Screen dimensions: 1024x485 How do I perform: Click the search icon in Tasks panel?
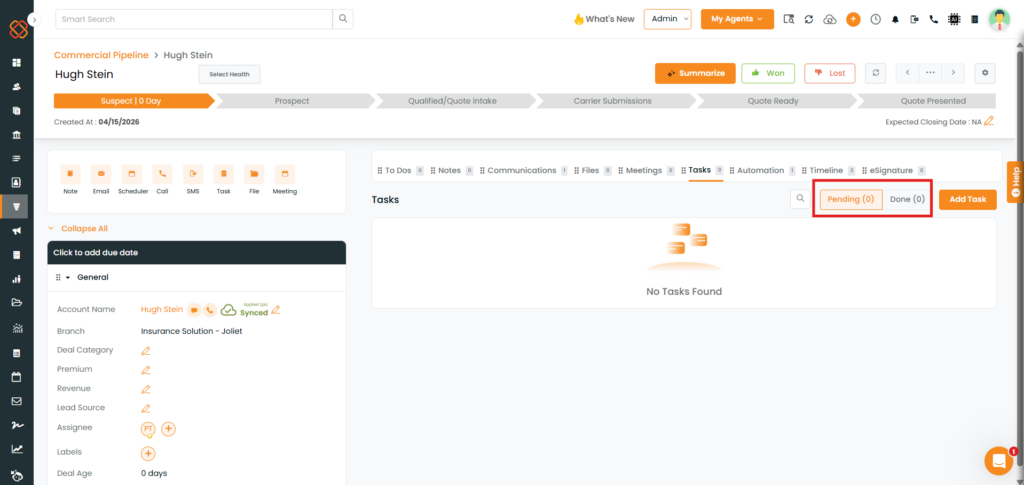(800, 199)
